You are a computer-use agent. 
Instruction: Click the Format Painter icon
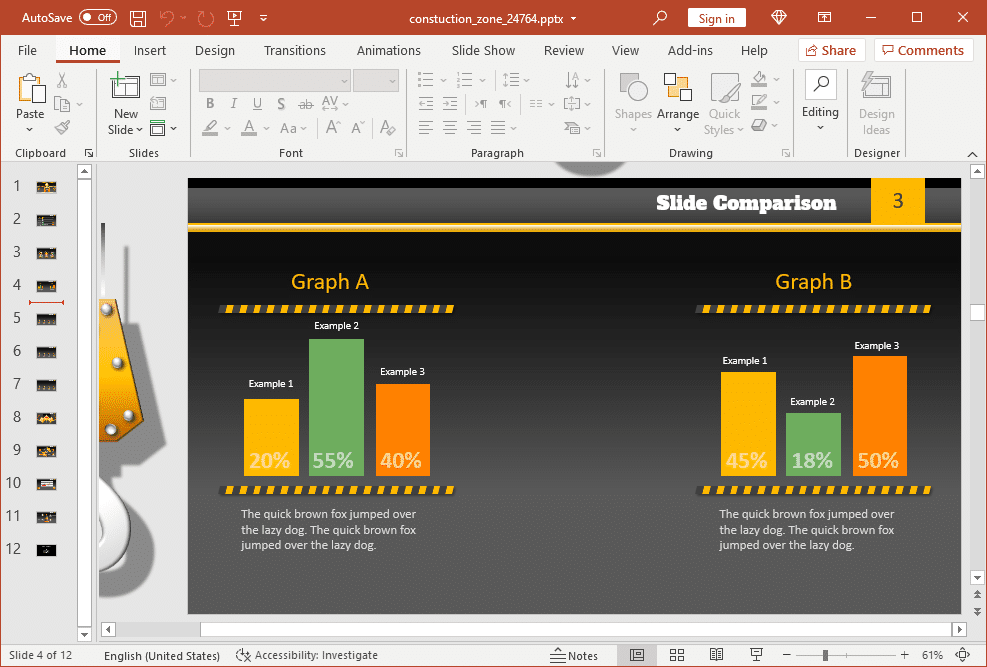coord(62,128)
